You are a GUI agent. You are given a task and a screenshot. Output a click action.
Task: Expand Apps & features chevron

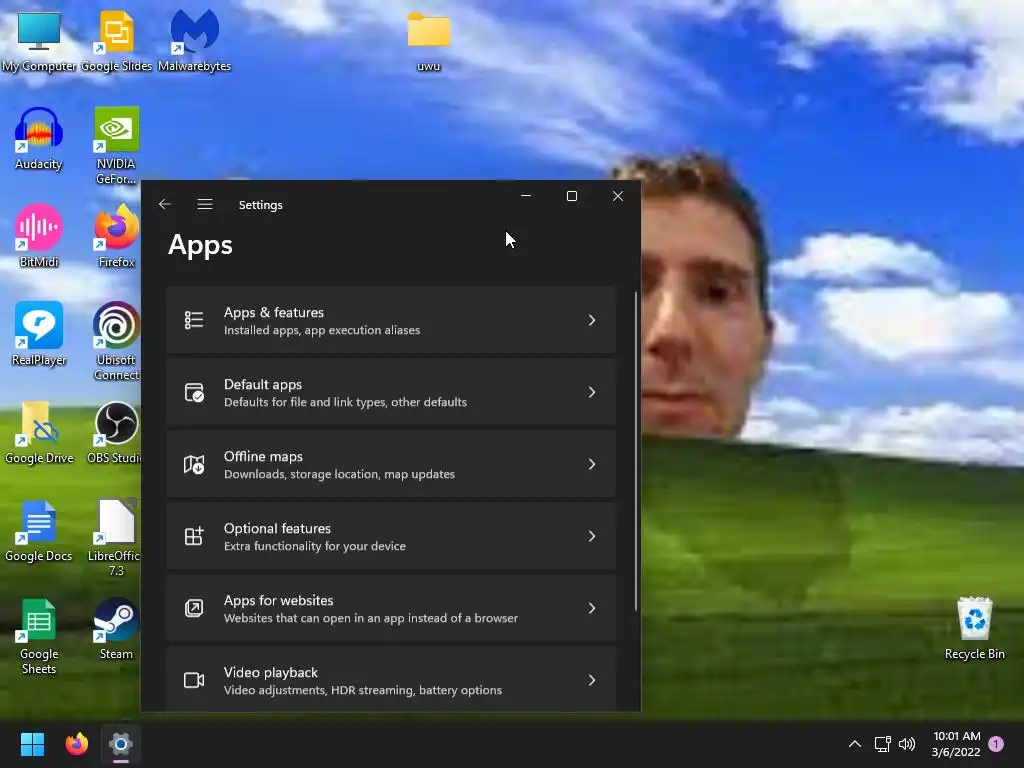pyautogui.click(x=592, y=320)
